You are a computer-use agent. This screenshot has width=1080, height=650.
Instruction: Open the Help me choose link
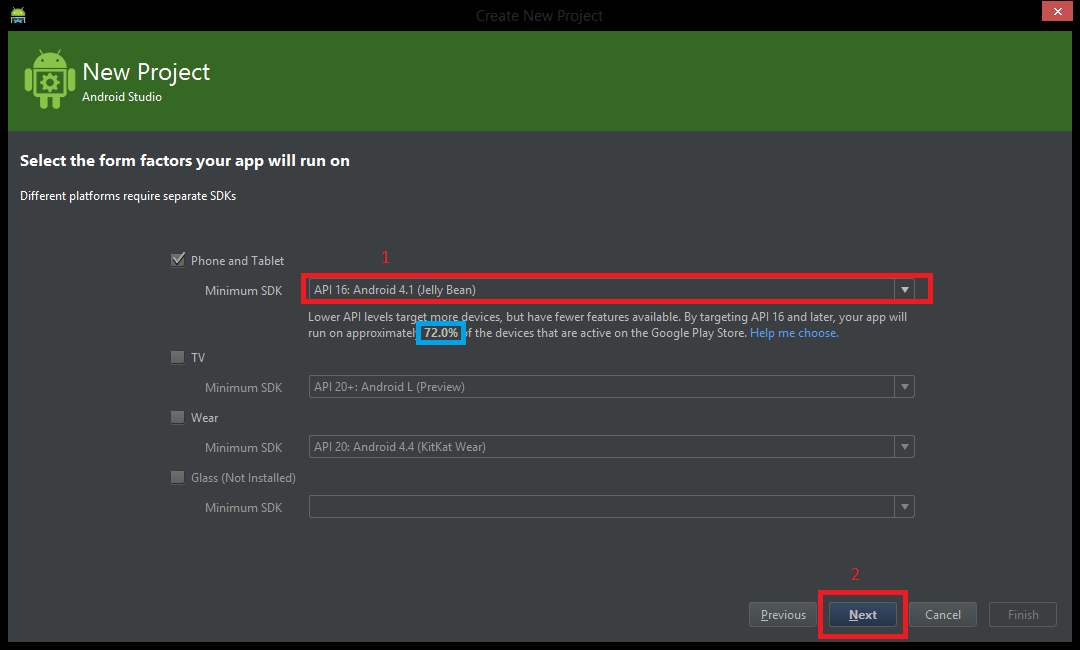pyautogui.click(x=793, y=332)
